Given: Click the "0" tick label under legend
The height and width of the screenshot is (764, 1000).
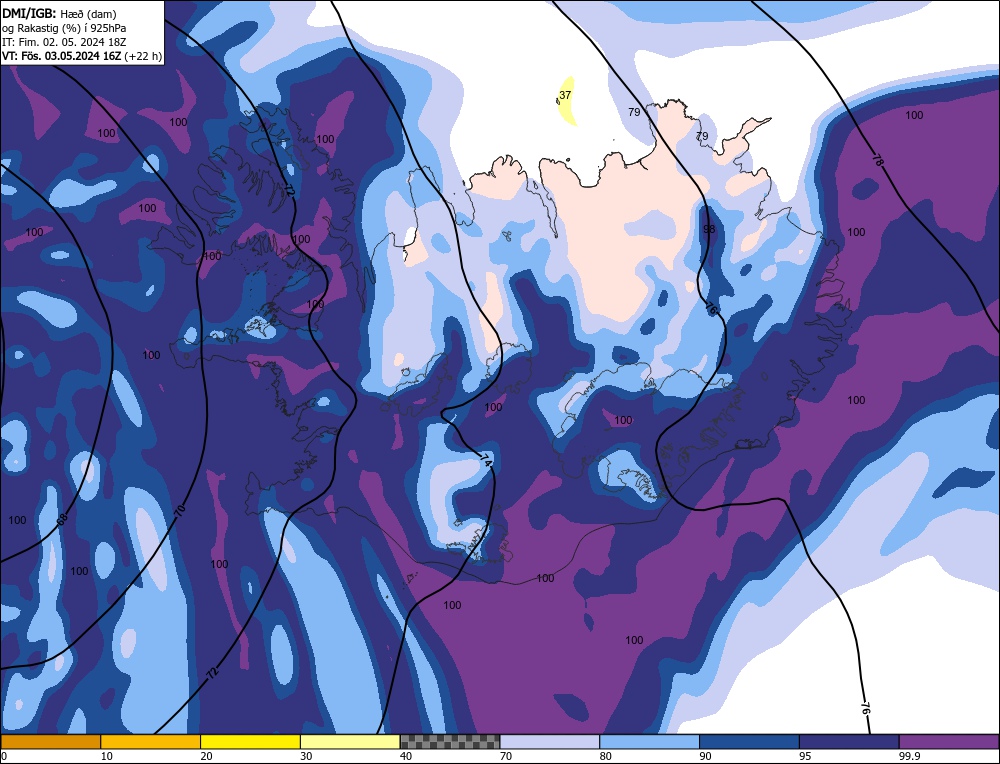Looking at the screenshot, I should tap(4, 756).
